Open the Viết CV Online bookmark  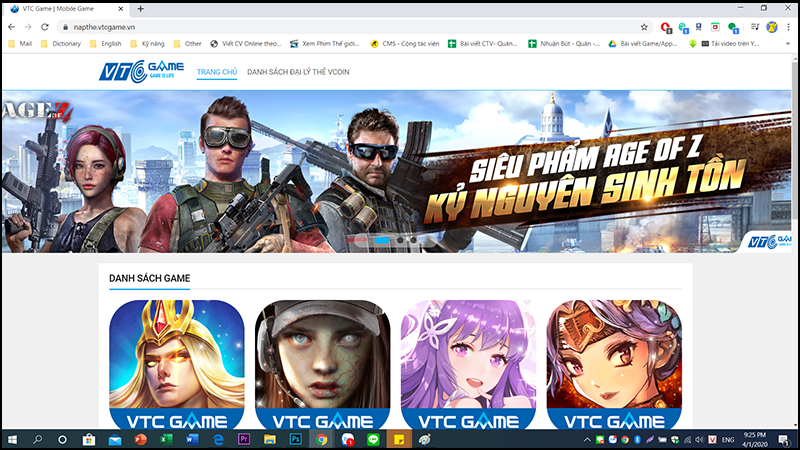click(x=246, y=43)
